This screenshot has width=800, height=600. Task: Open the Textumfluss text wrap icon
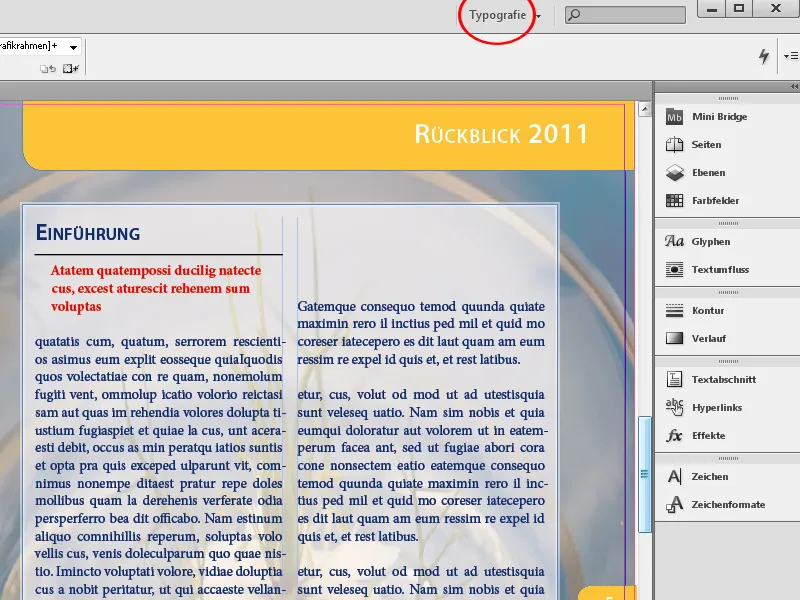pos(674,270)
